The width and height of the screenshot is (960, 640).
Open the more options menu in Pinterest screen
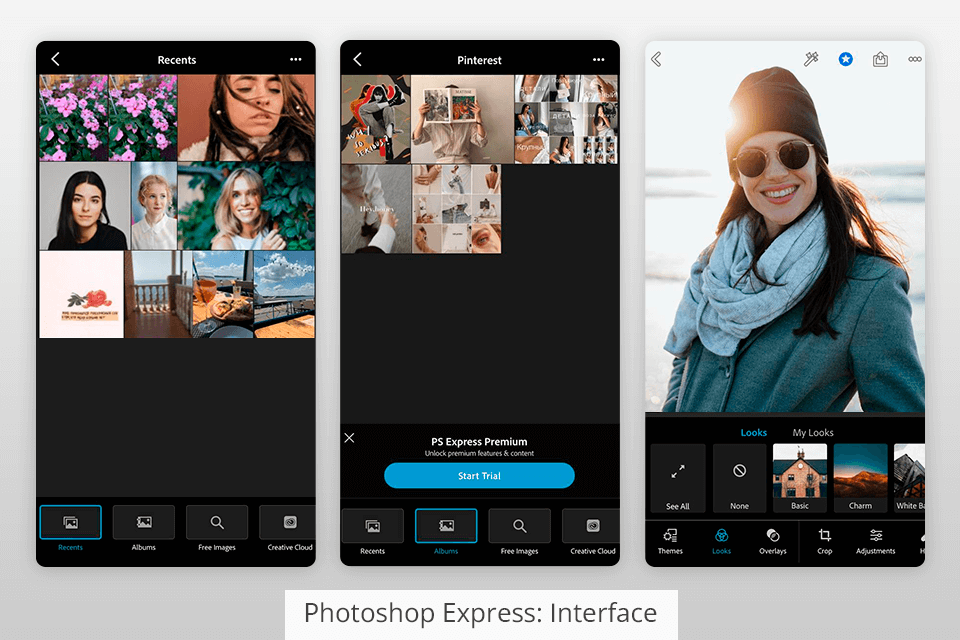click(x=599, y=59)
